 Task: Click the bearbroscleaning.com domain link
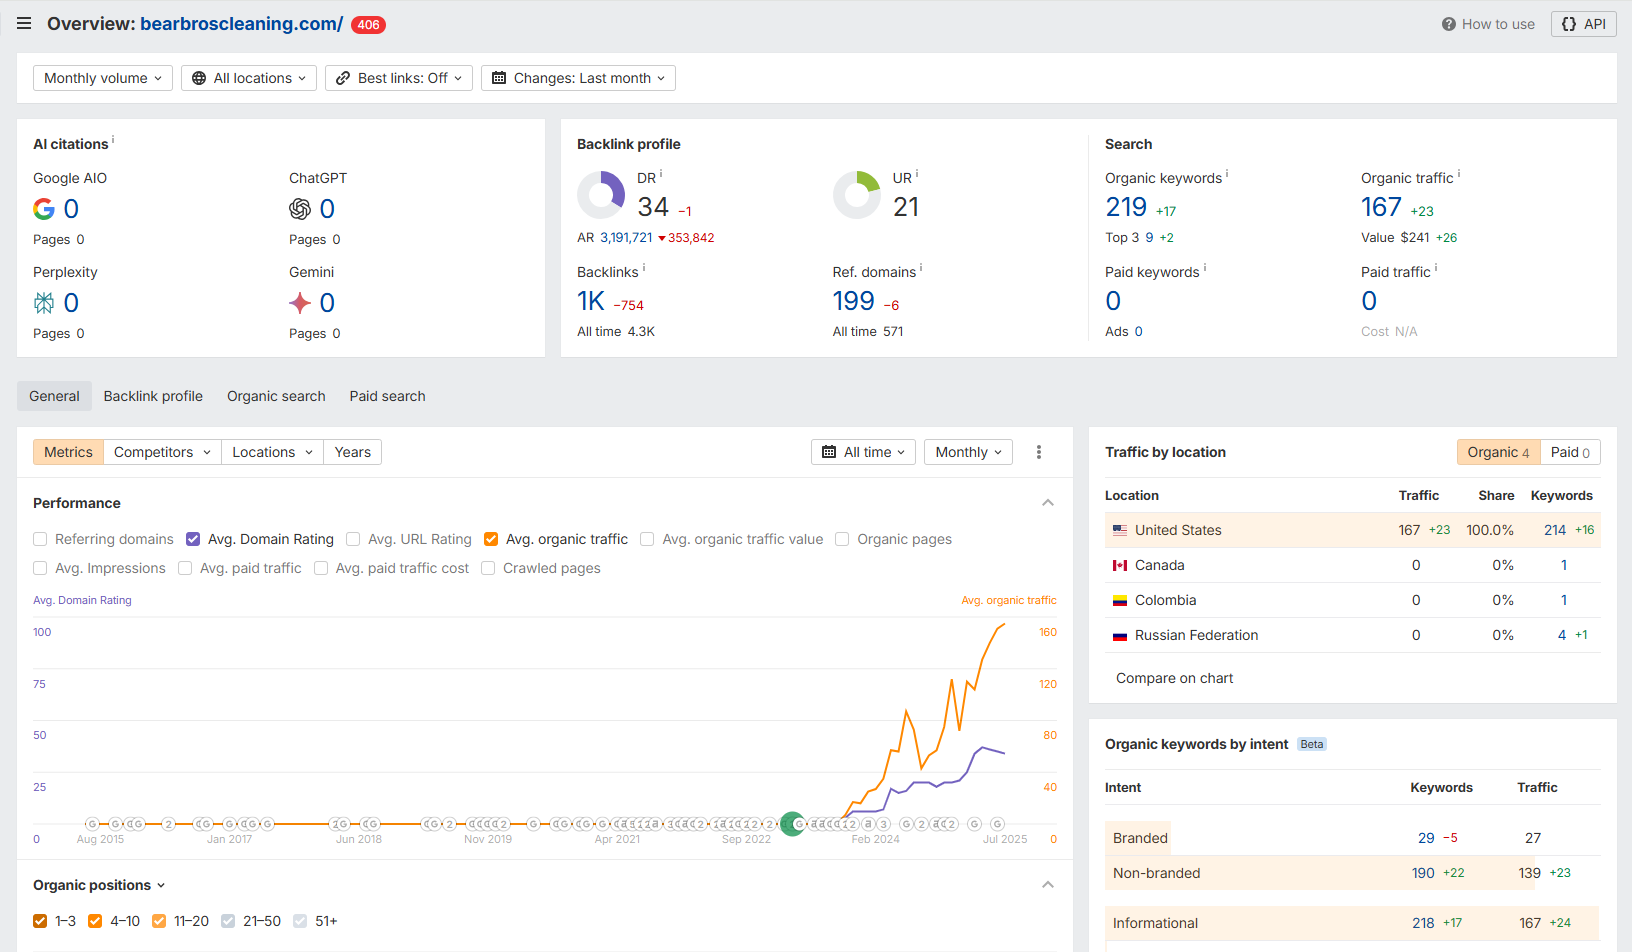click(x=241, y=24)
